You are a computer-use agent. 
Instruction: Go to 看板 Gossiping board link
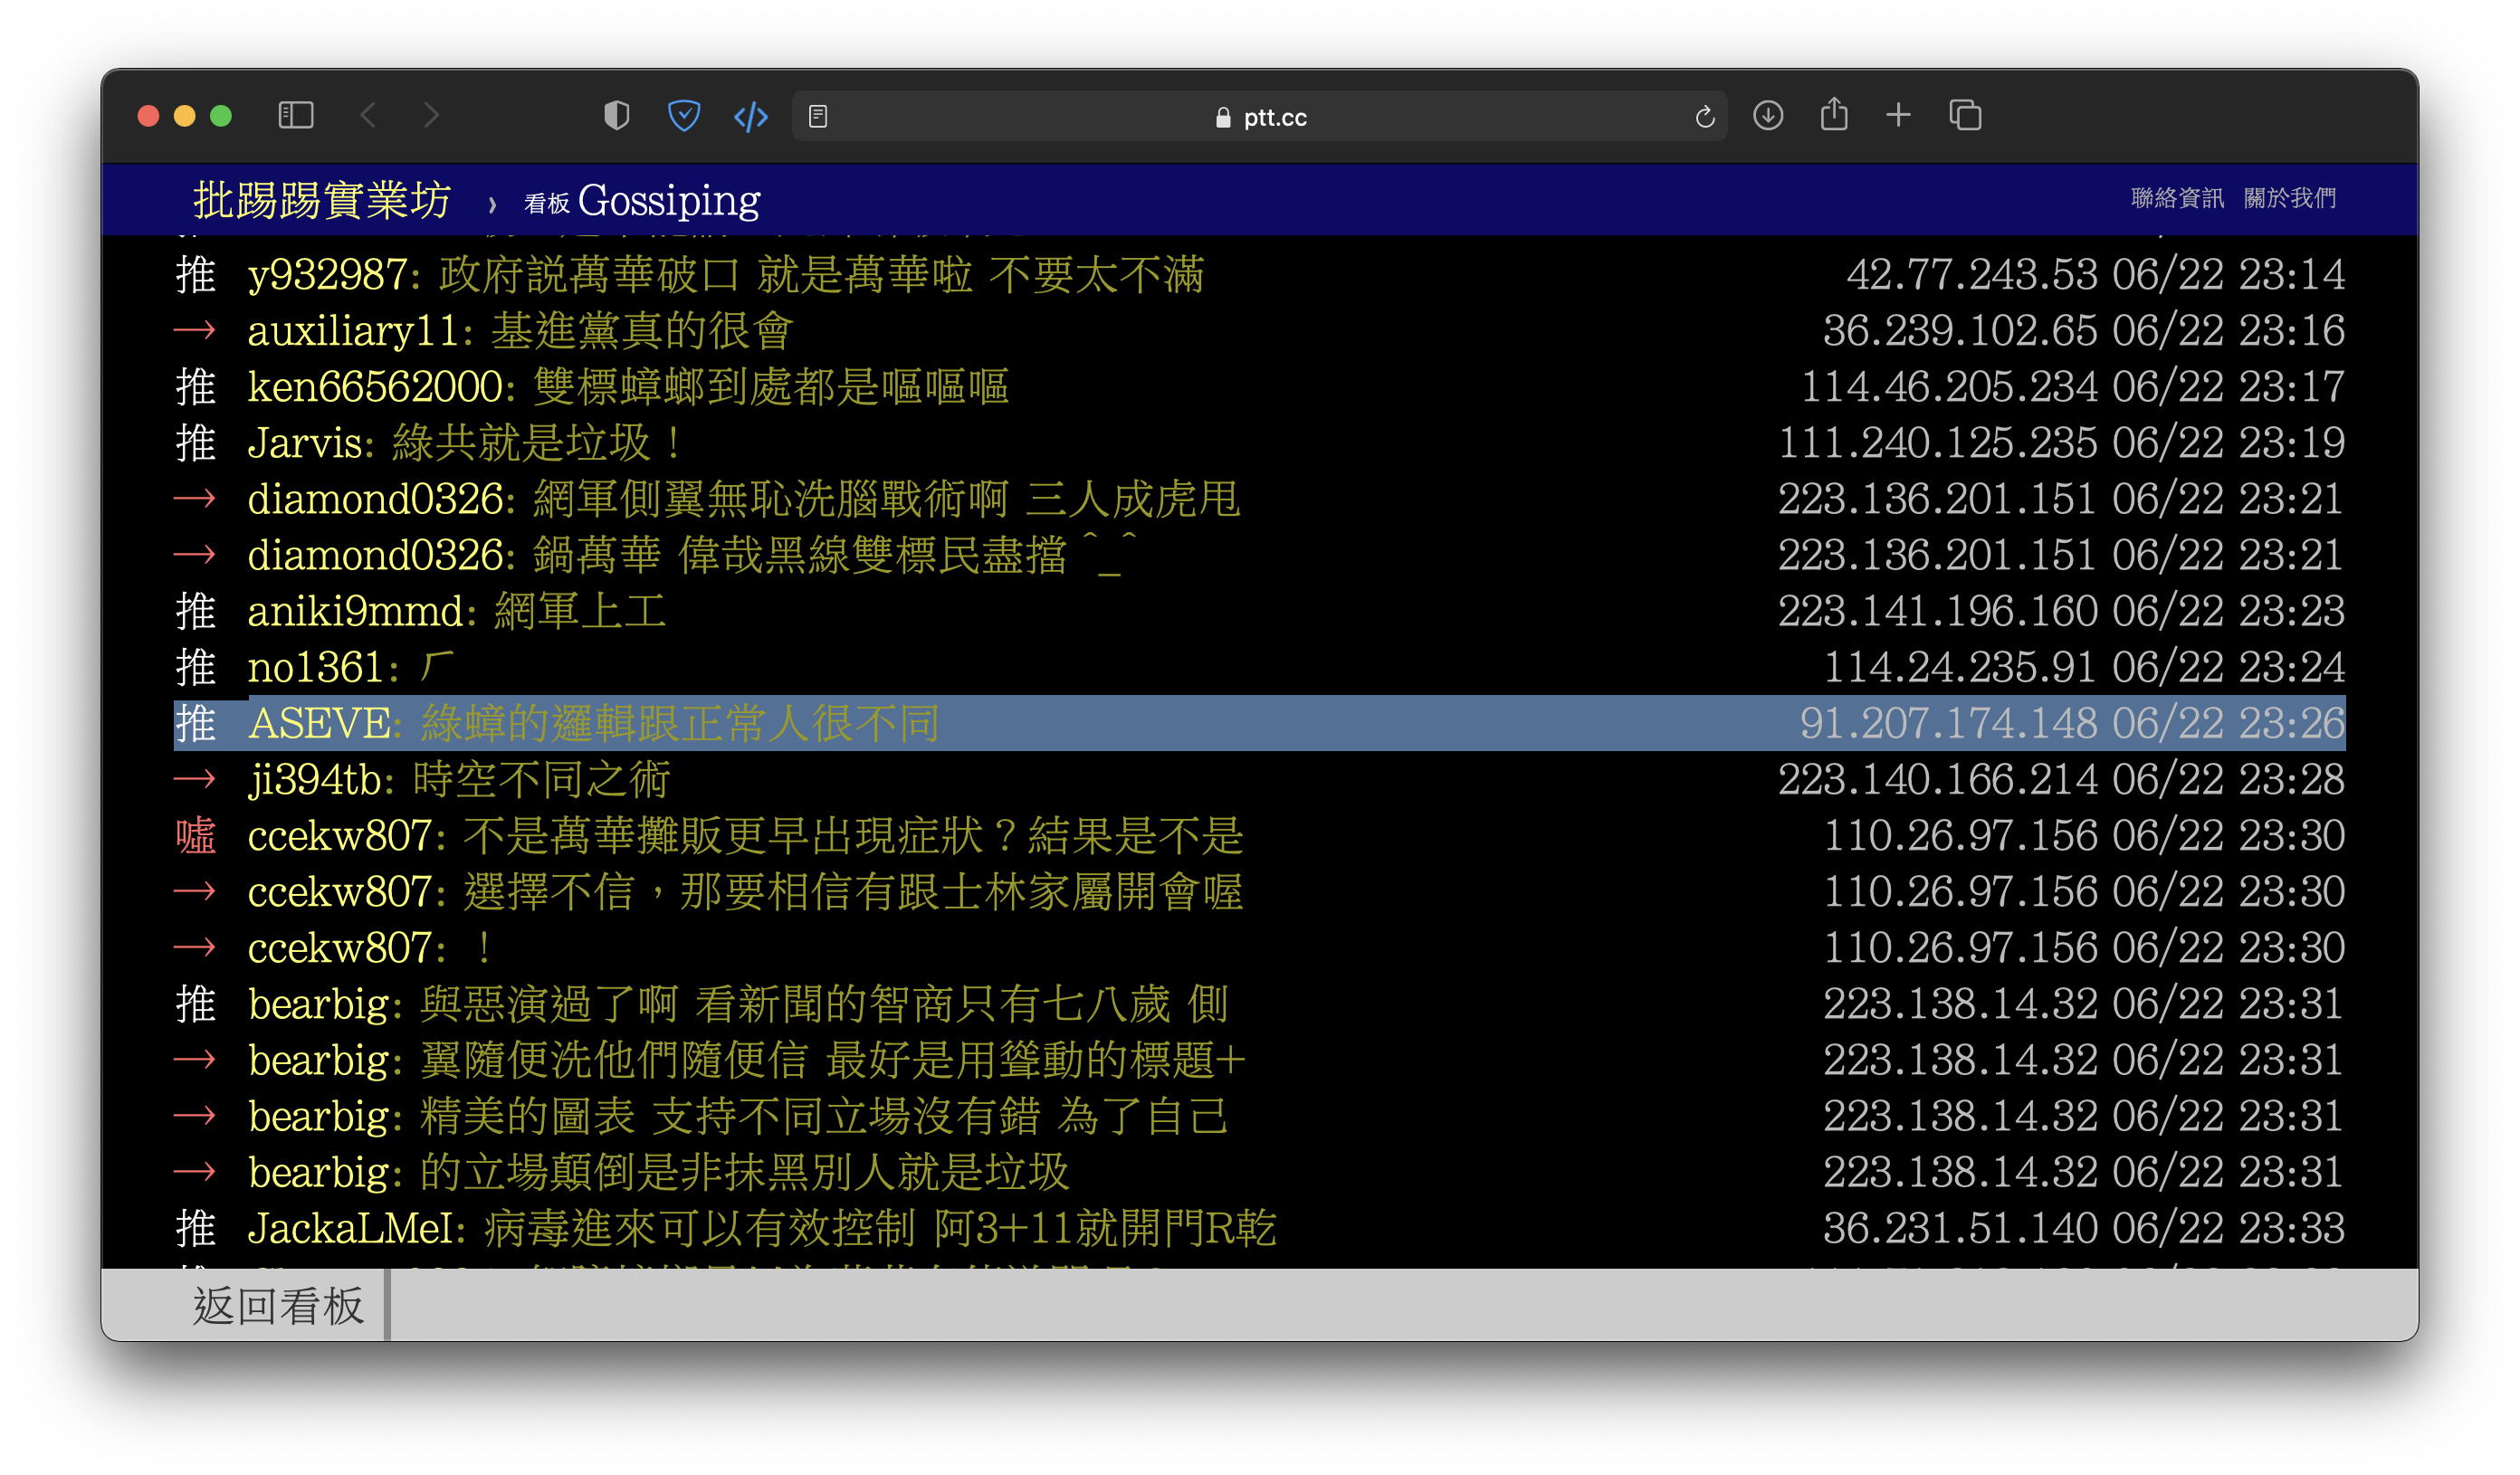642,201
